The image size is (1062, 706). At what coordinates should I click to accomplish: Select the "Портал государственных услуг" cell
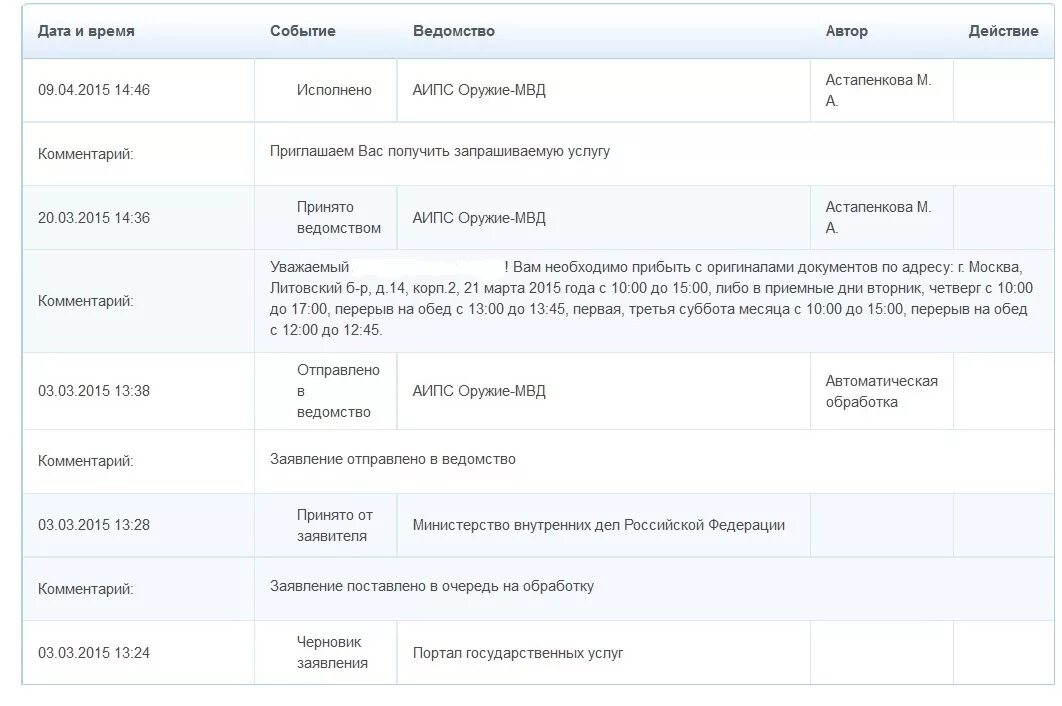(x=518, y=653)
